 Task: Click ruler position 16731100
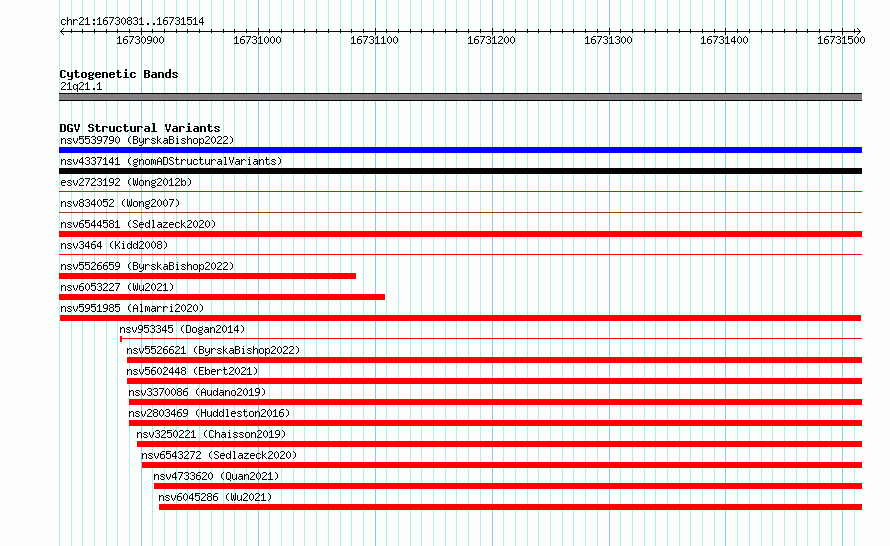click(x=374, y=40)
